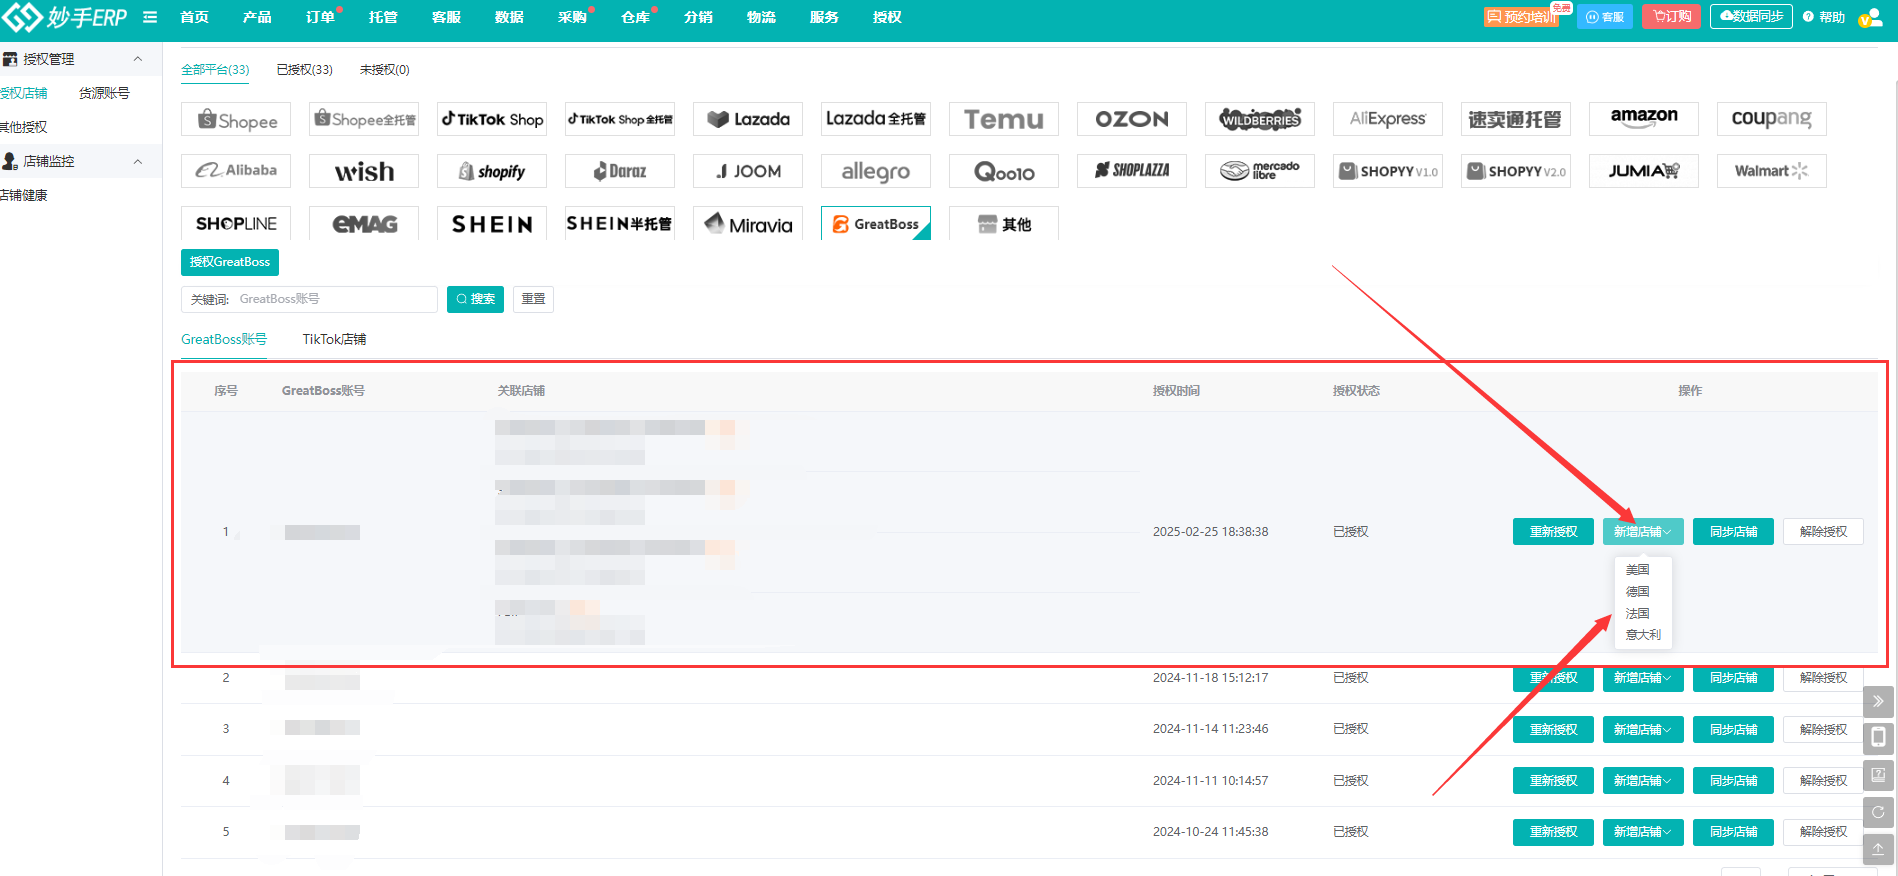Select the JOOM platform logo

[748, 171]
